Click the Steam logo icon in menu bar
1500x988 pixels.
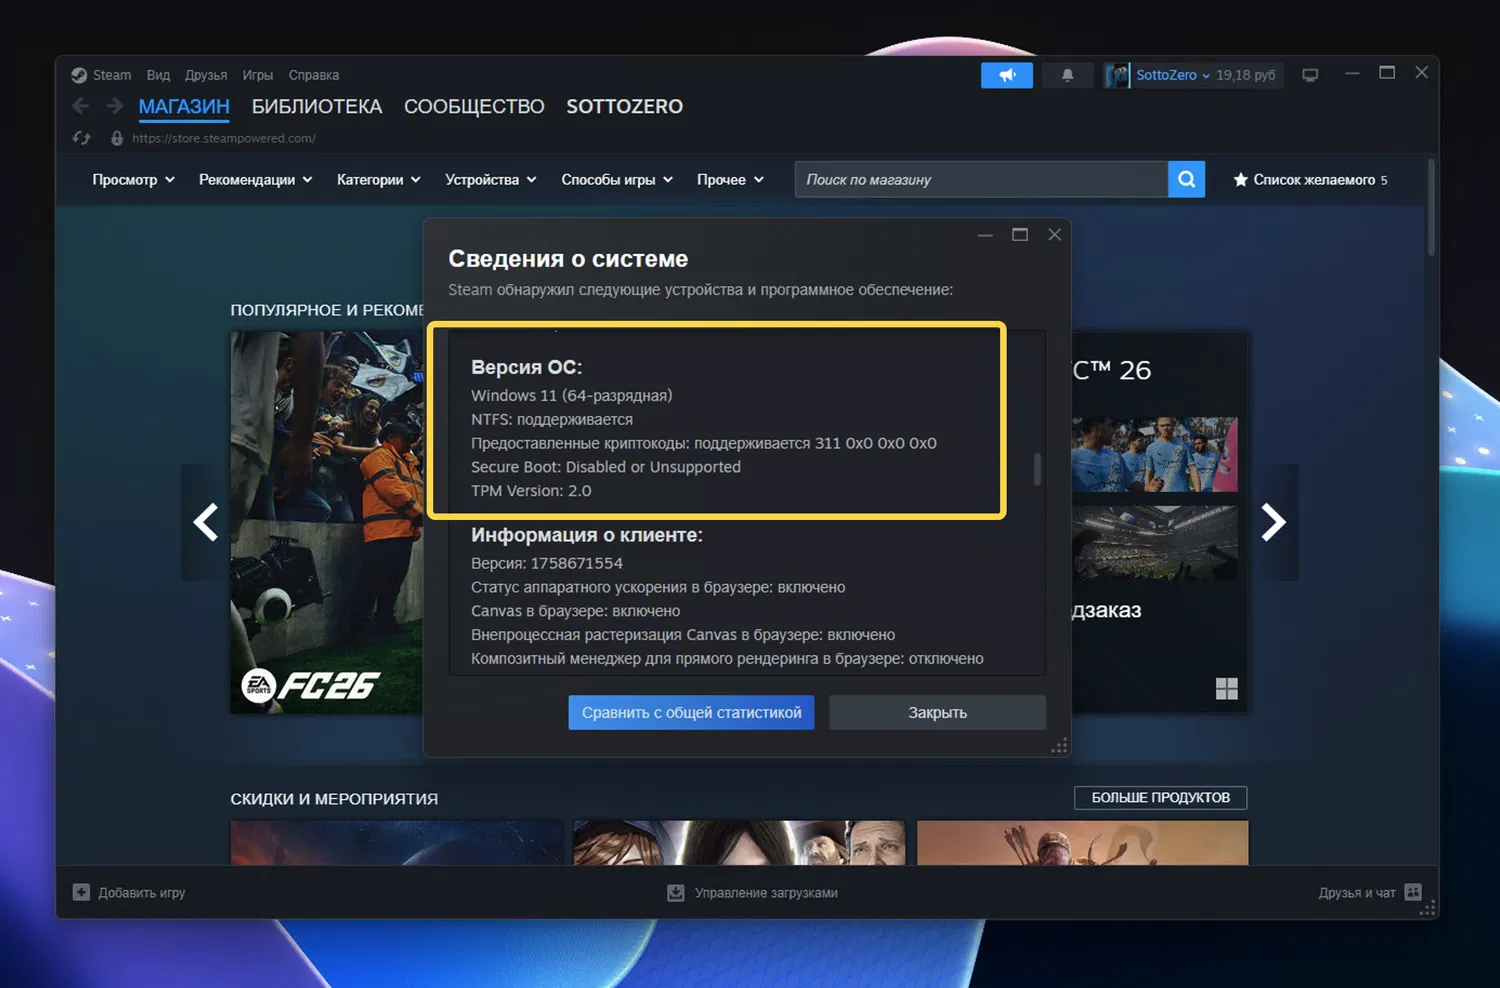pos(79,75)
